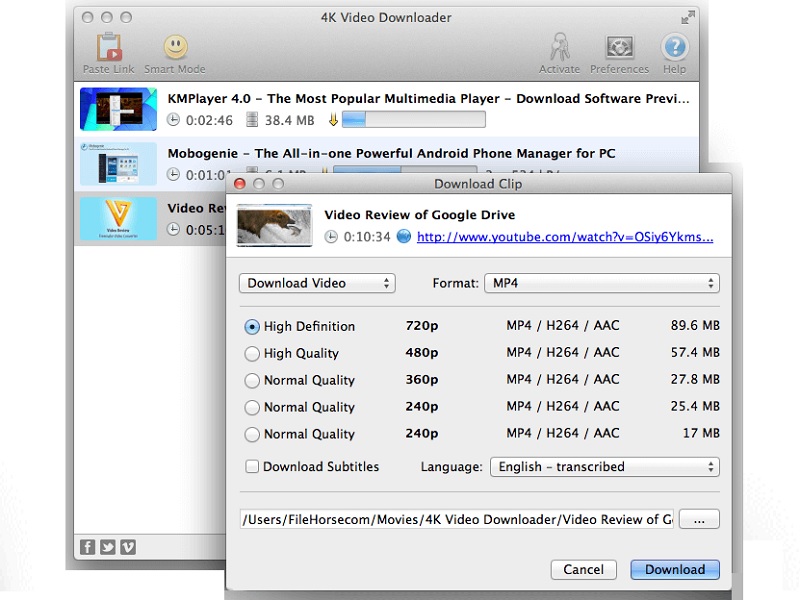
Task: Click the '720p' resolution text
Action: 422,326
